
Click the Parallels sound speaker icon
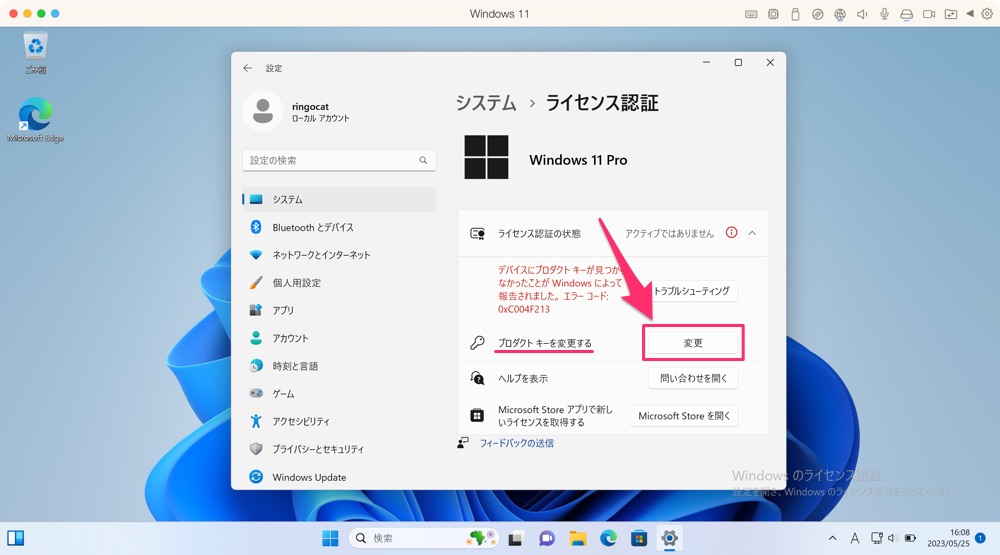[x=862, y=14]
